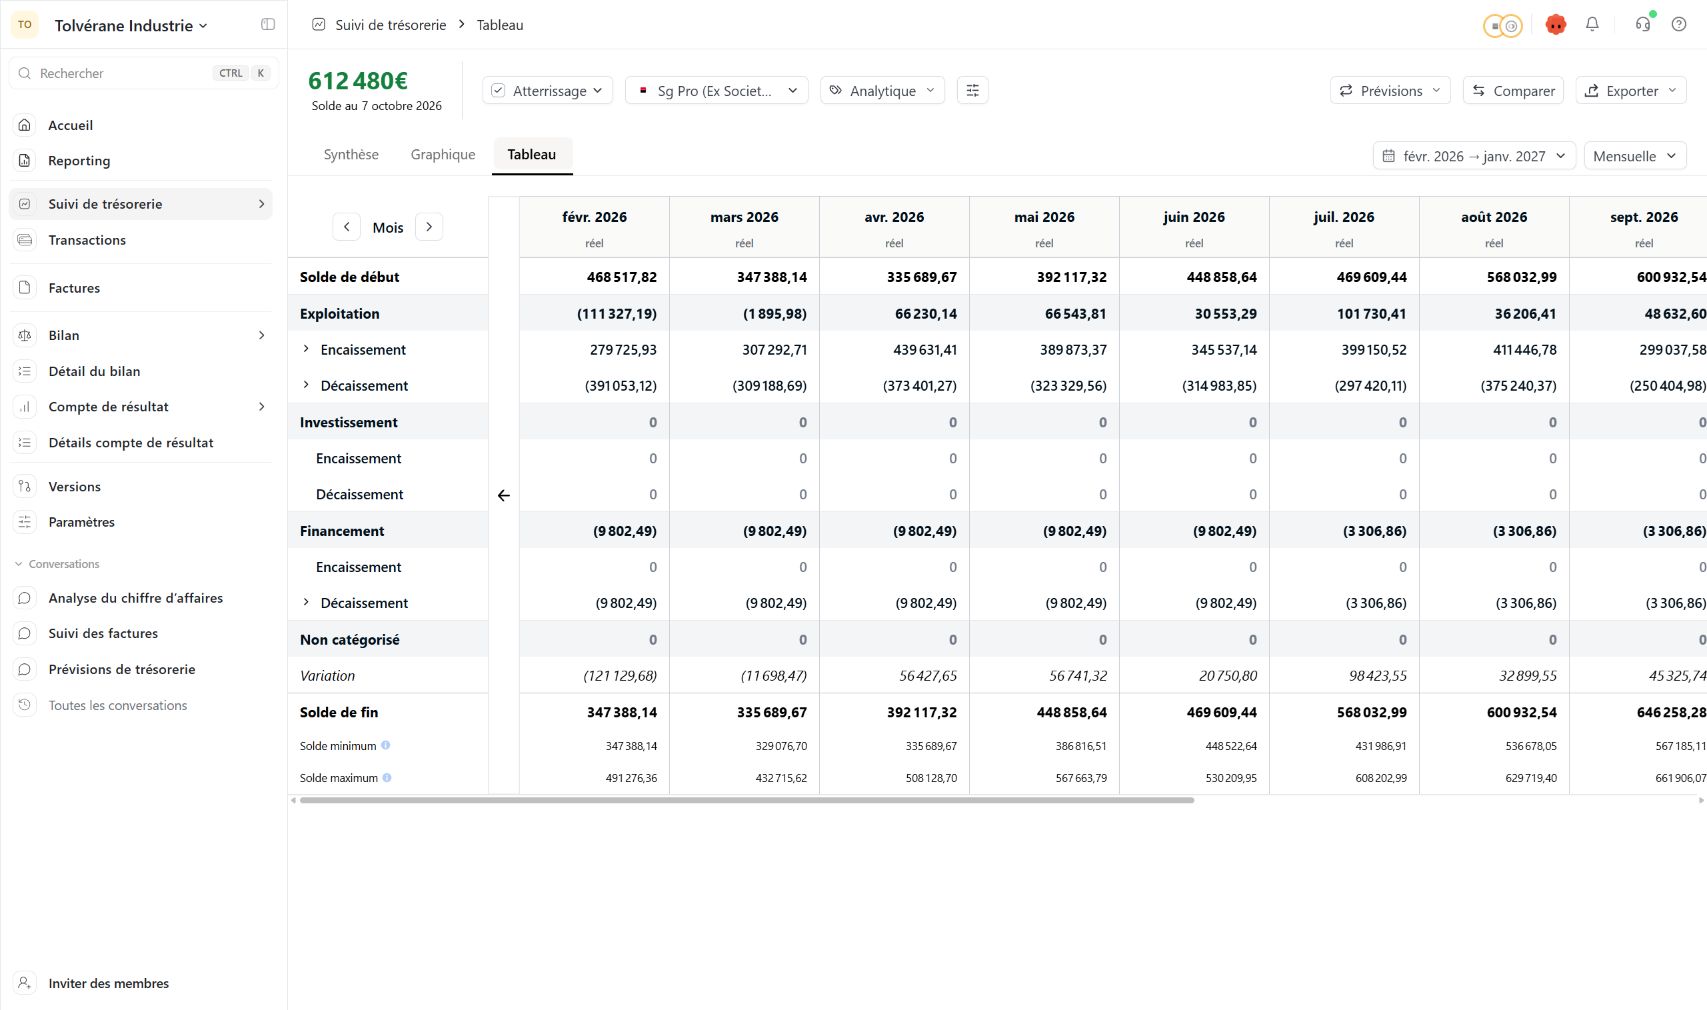The image size is (1707, 1010).
Task: Switch to the Graphique tab
Action: click(x=443, y=154)
